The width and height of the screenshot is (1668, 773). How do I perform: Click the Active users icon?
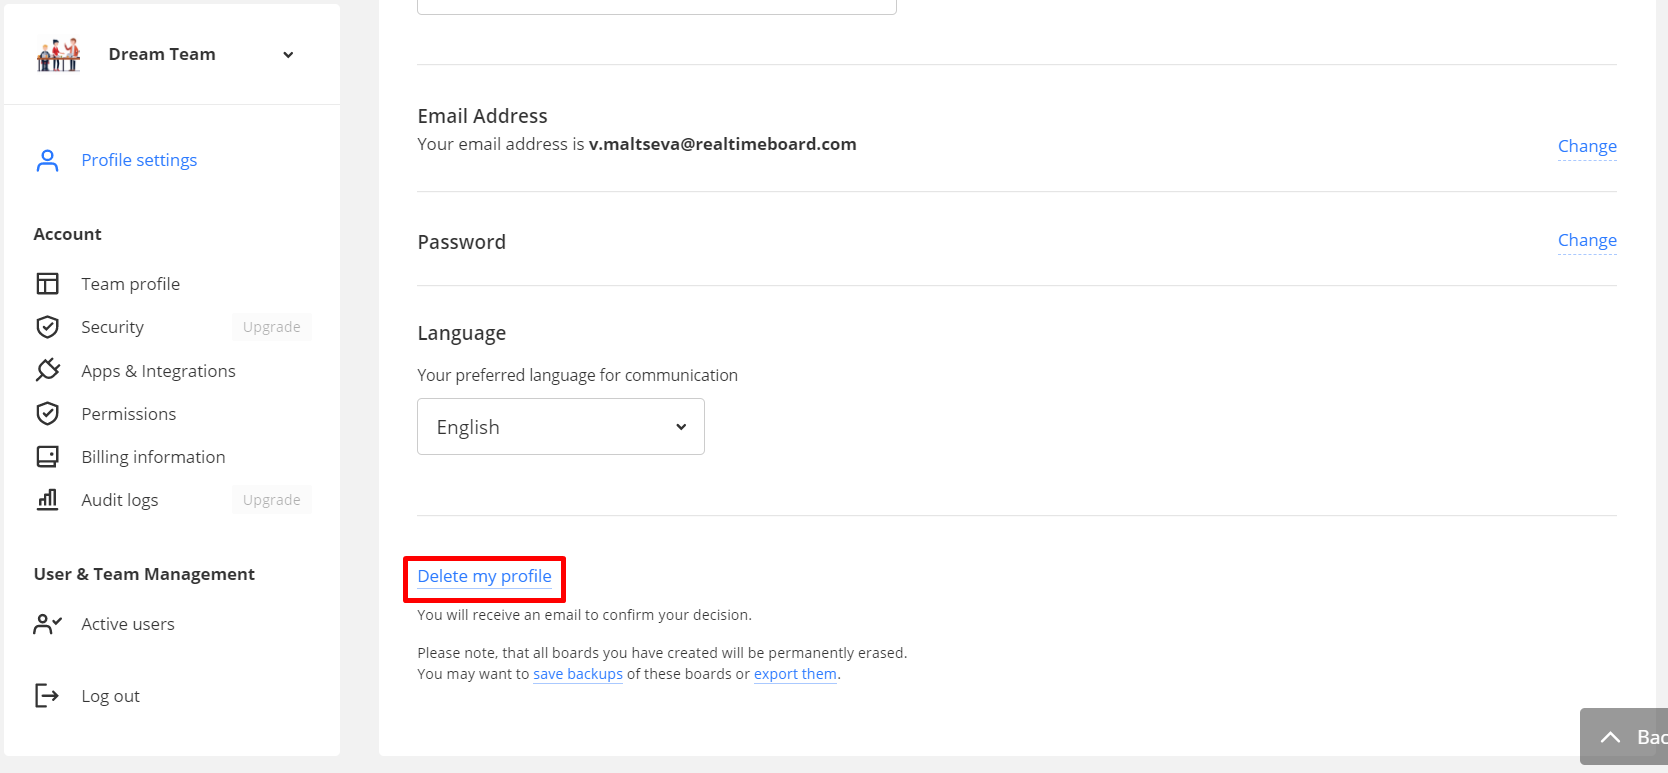pos(47,624)
